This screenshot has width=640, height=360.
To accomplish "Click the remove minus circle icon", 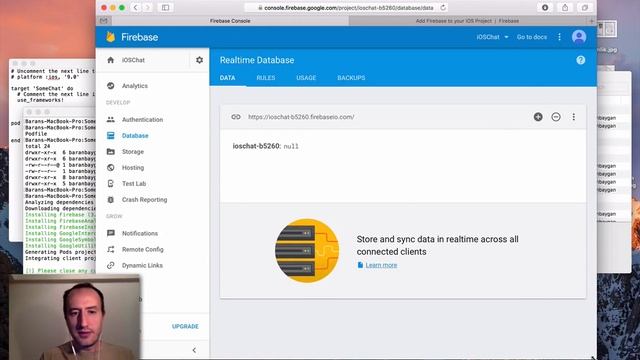I will pyautogui.click(x=556, y=117).
